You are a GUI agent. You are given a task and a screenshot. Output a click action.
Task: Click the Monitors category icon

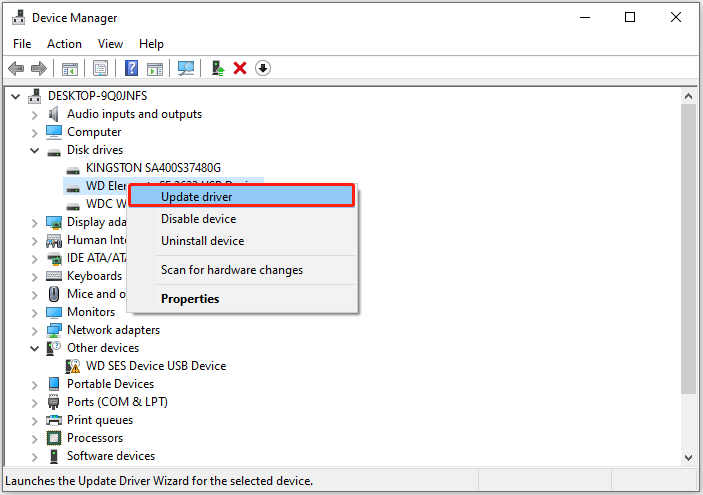pos(54,312)
